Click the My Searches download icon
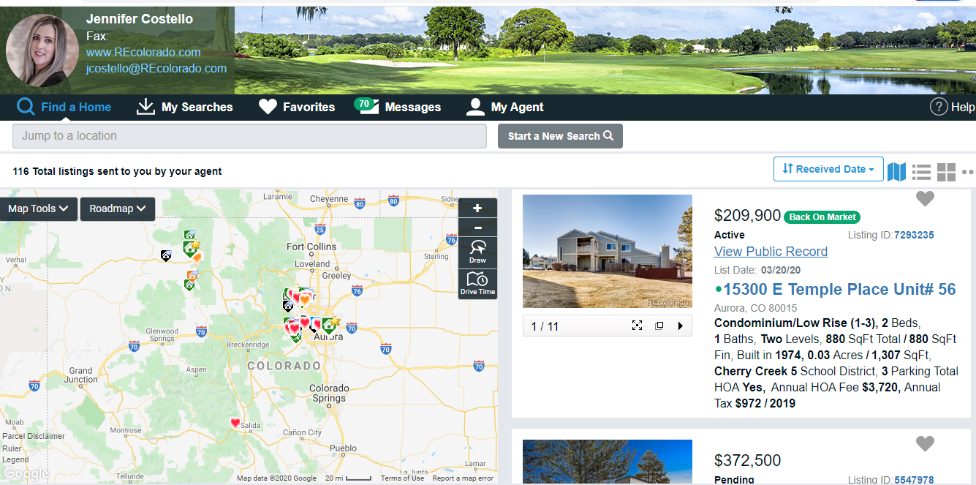This screenshot has height=485, width=976. coord(145,107)
